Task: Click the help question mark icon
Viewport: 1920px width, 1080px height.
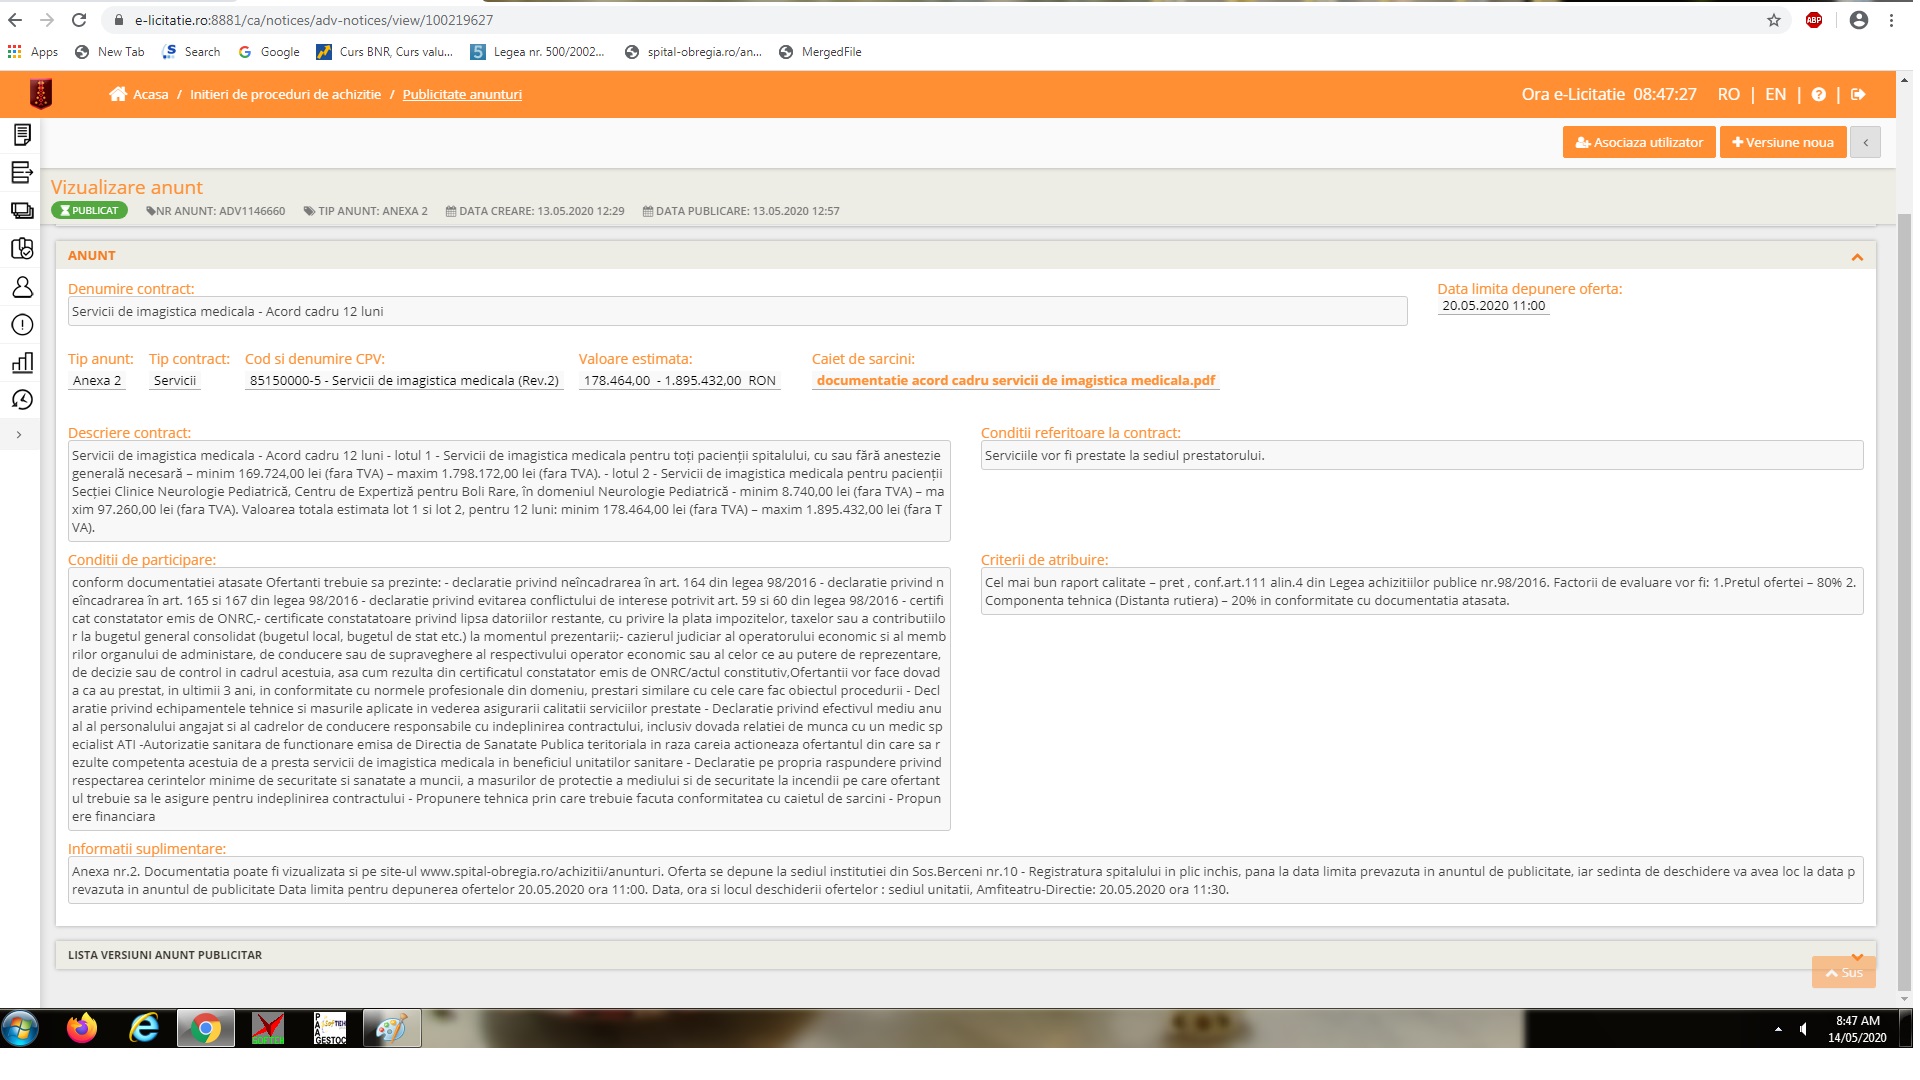Action: (1818, 94)
